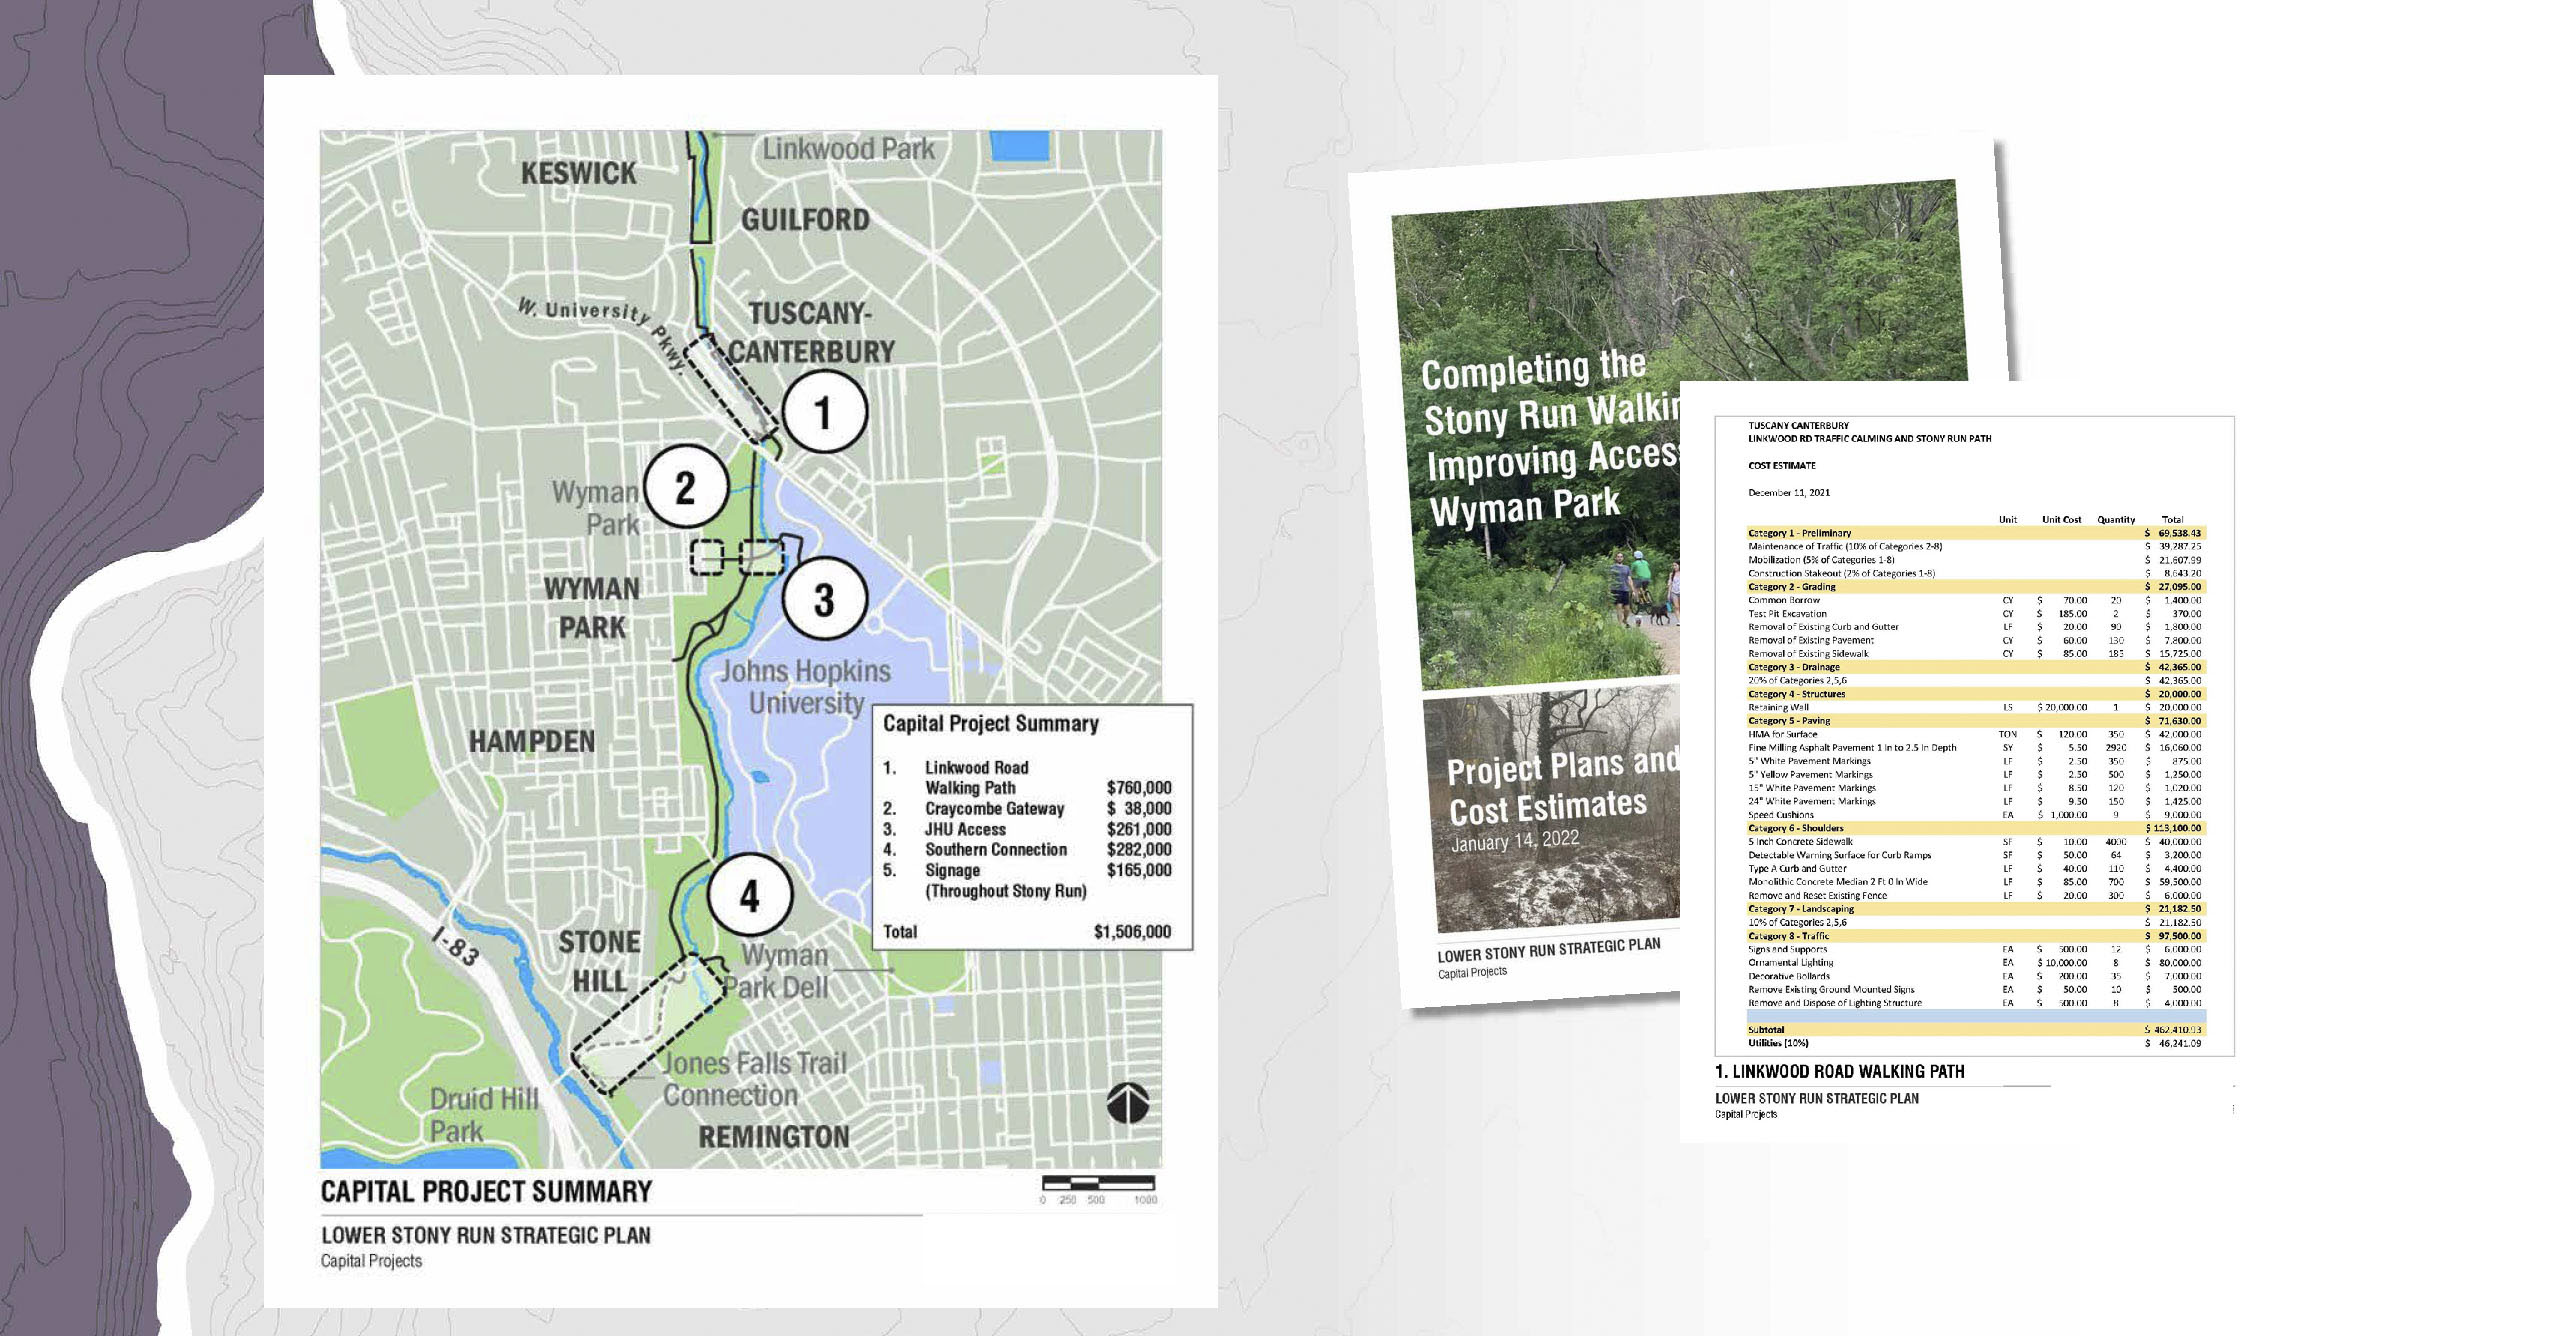The width and height of the screenshot is (2550, 1336).
Task: Select the Category 8 - Traffic row
Action: pos(1975,936)
